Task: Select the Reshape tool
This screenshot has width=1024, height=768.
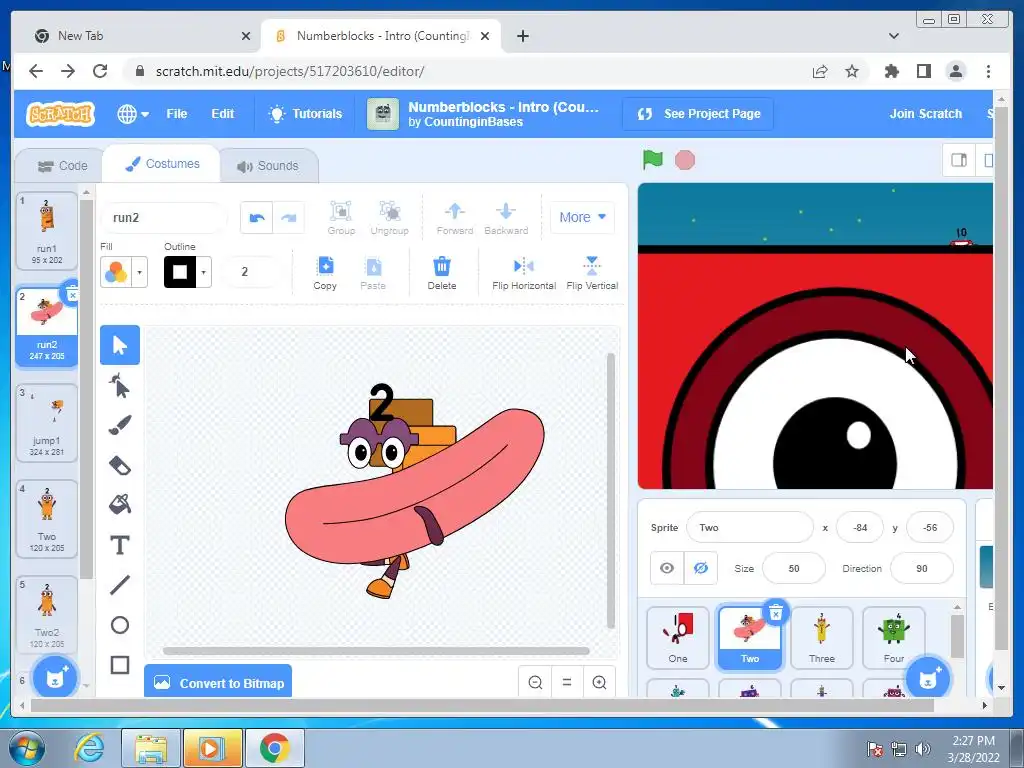Action: click(x=120, y=386)
